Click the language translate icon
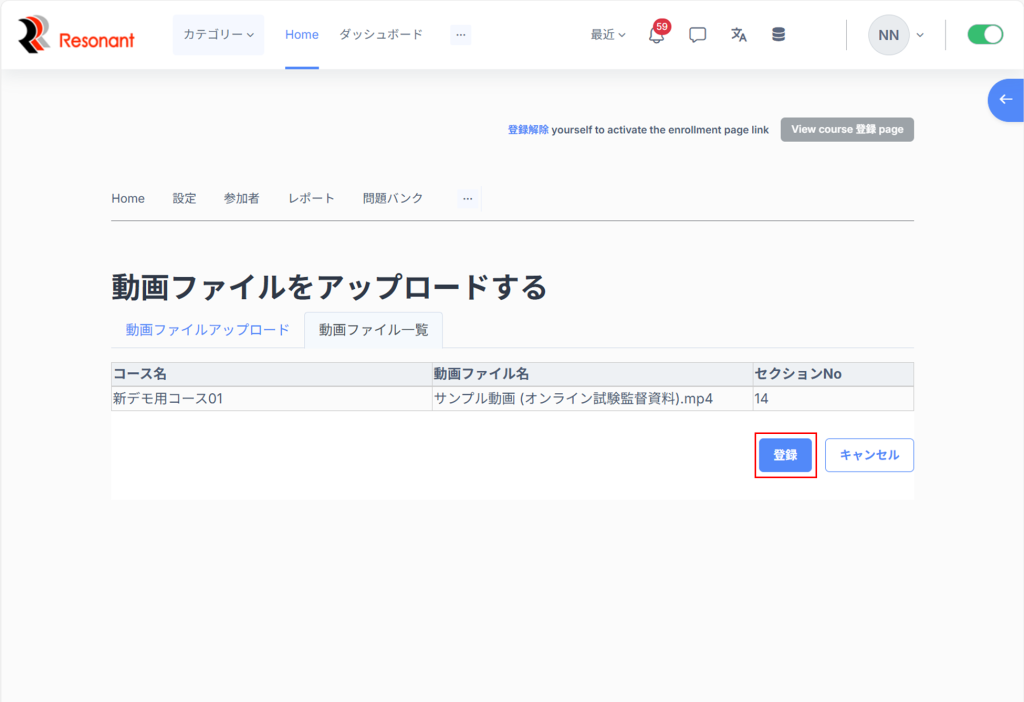The width and height of the screenshot is (1024, 702). click(x=739, y=35)
